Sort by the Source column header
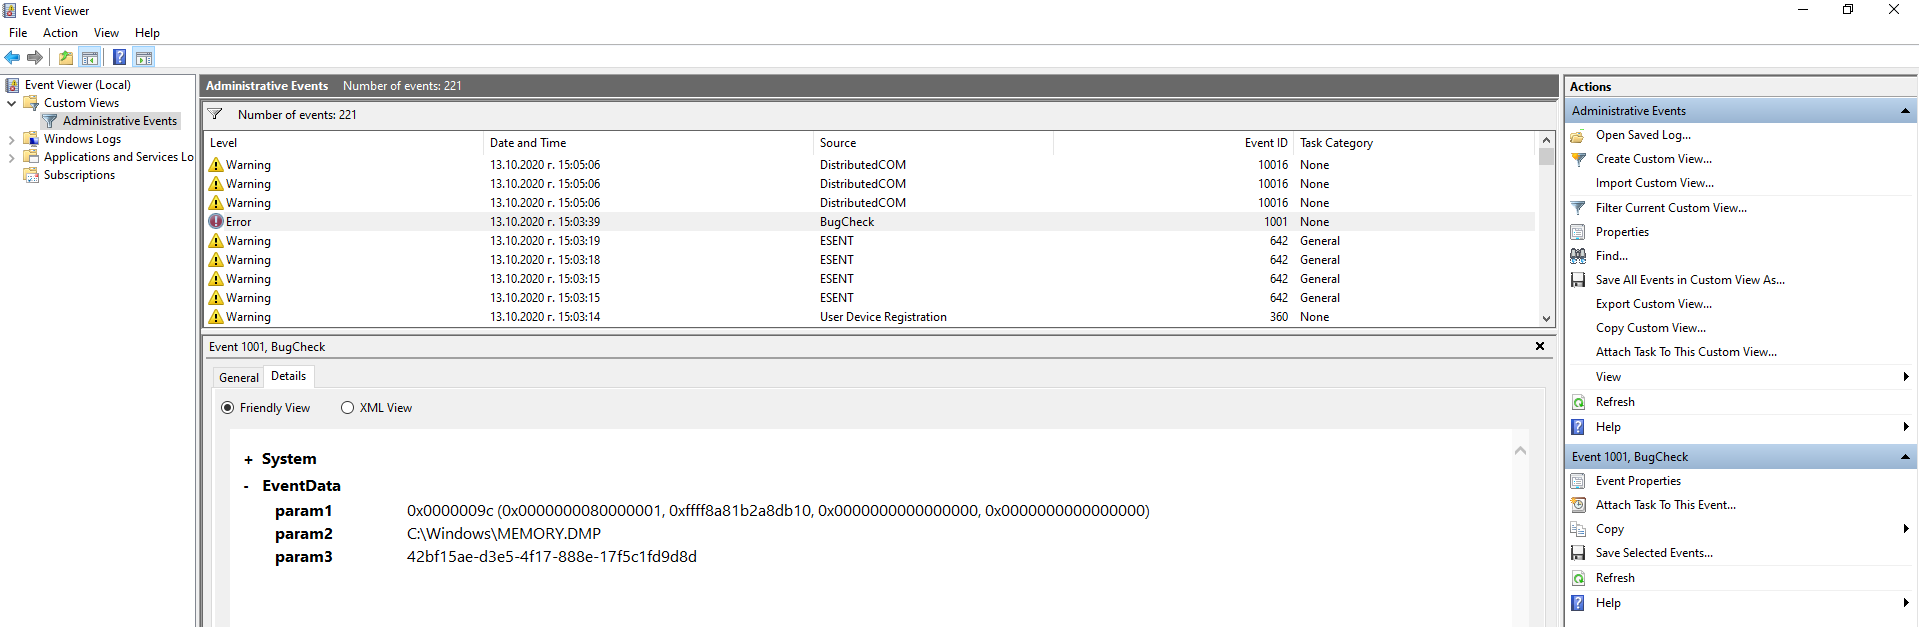This screenshot has height=627, width=1919. pyautogui.click(x=933, y=143)
